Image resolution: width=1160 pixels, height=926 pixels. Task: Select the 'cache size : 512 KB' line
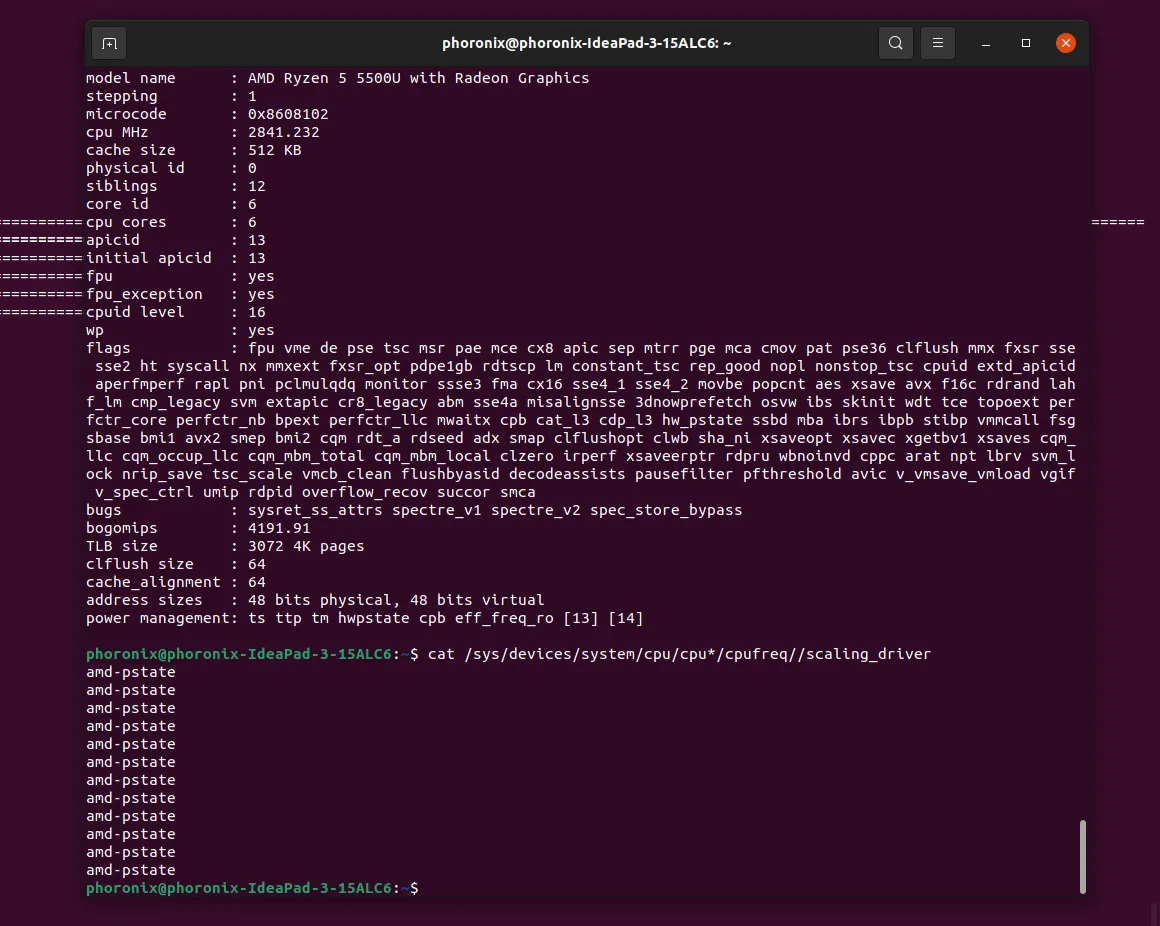pyautogui.click(x=194, y=150)
